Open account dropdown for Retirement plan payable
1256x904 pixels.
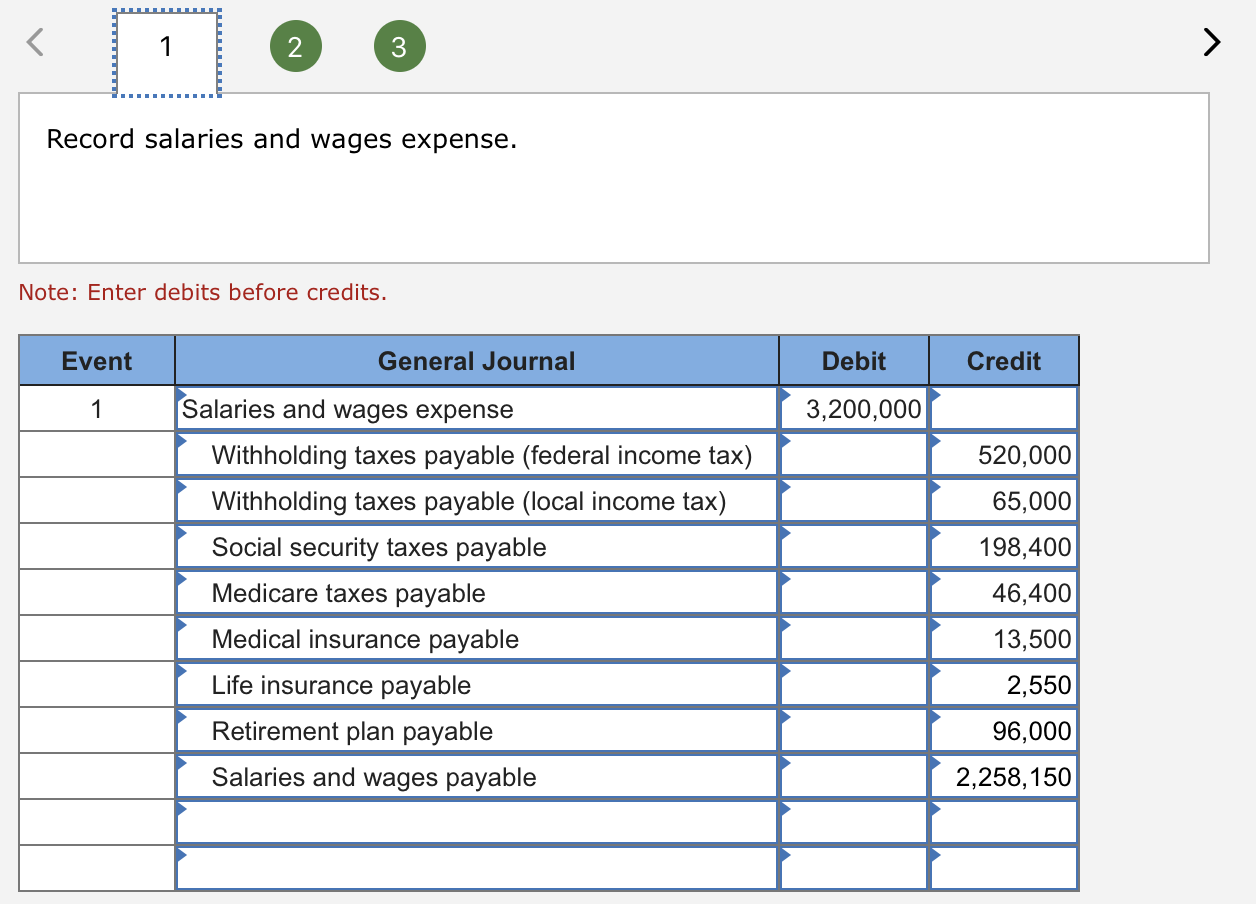[477, 731]
